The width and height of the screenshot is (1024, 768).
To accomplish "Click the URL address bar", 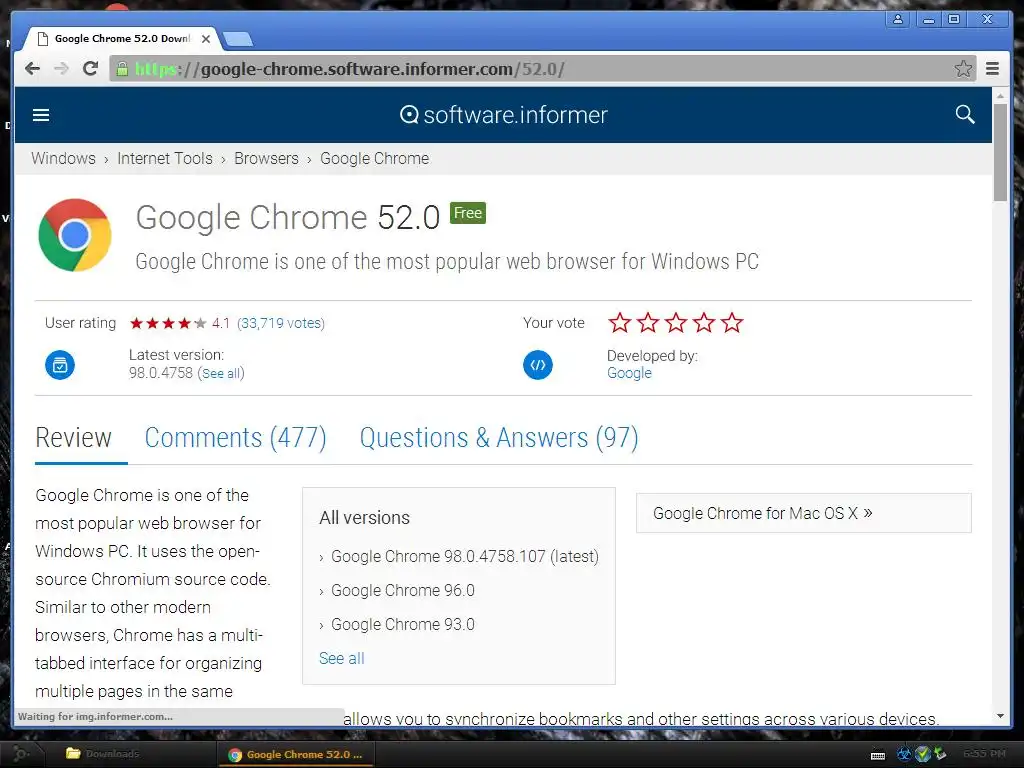I will click(x=542, y=69).
